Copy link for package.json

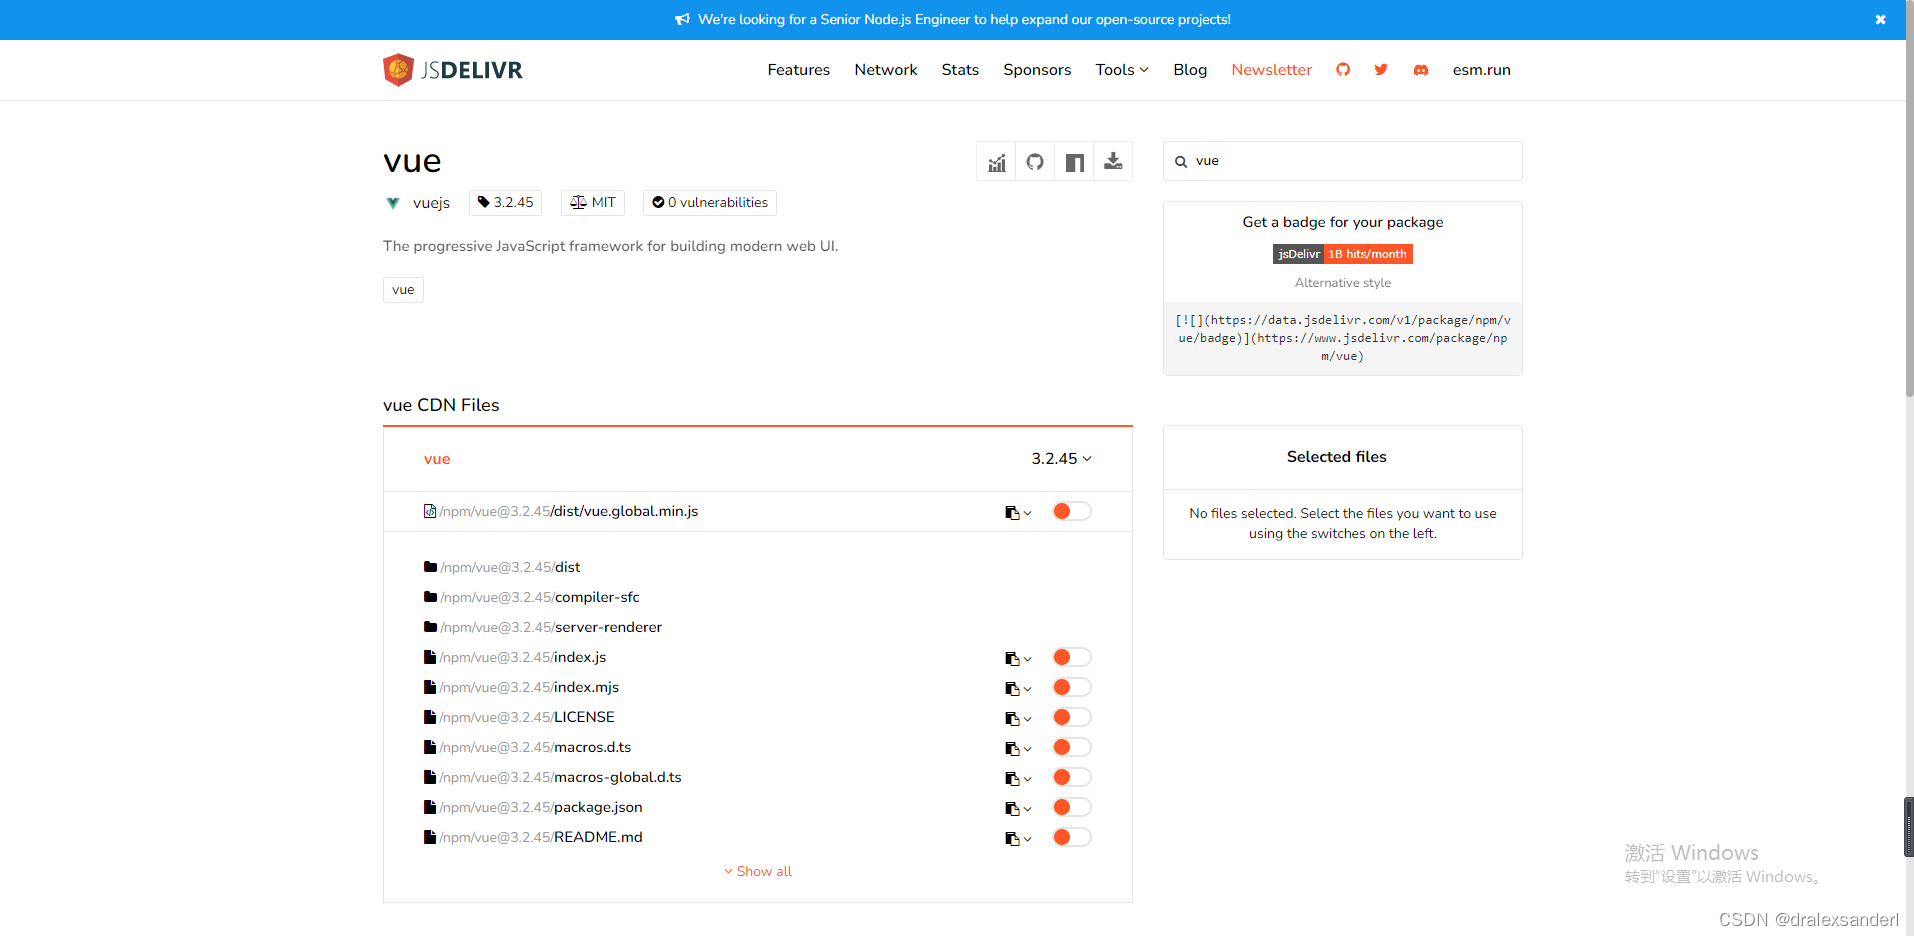[x=1018, y=808]
